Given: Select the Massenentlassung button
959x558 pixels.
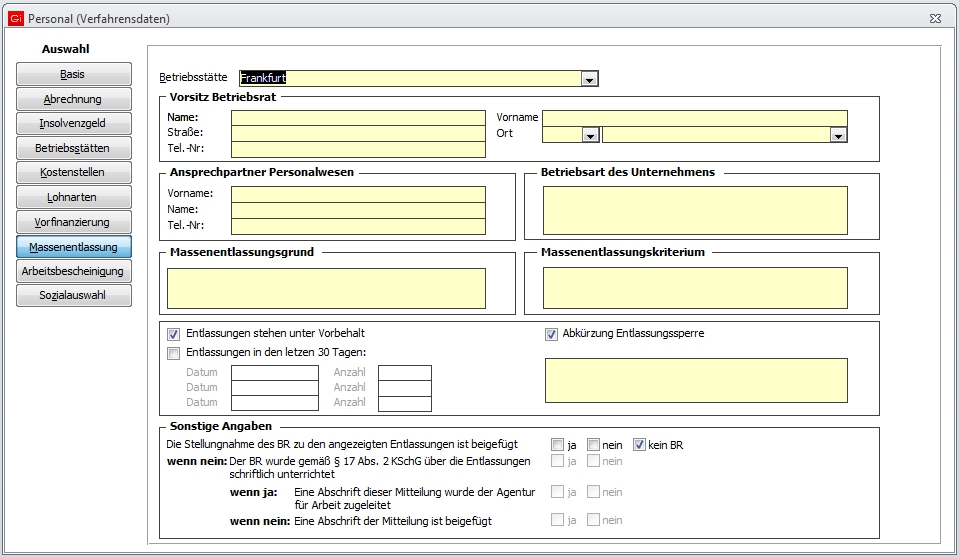Looking at the screenshot, I should pos(73,247).
